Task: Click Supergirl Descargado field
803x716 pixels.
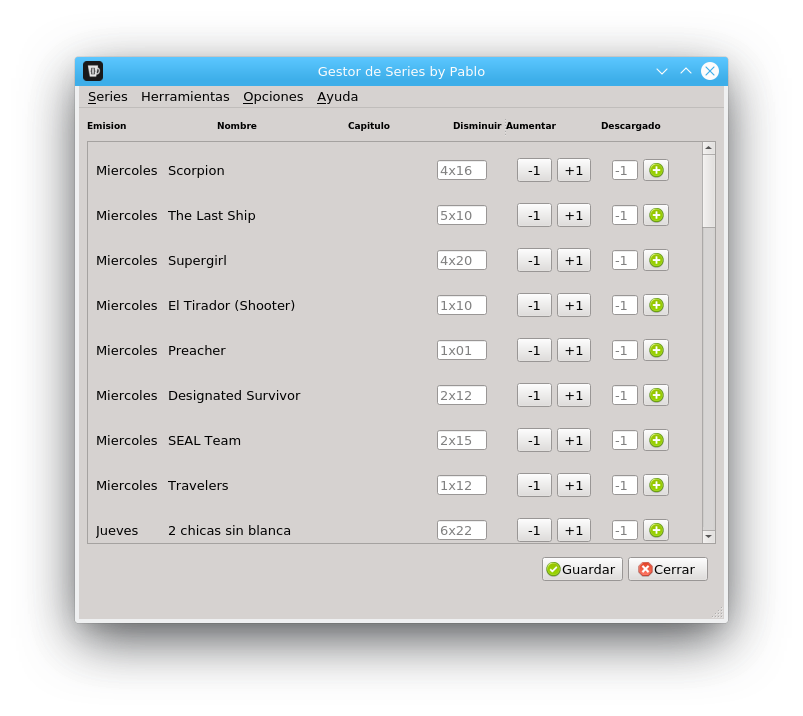Action: click(x=625, y=261)
